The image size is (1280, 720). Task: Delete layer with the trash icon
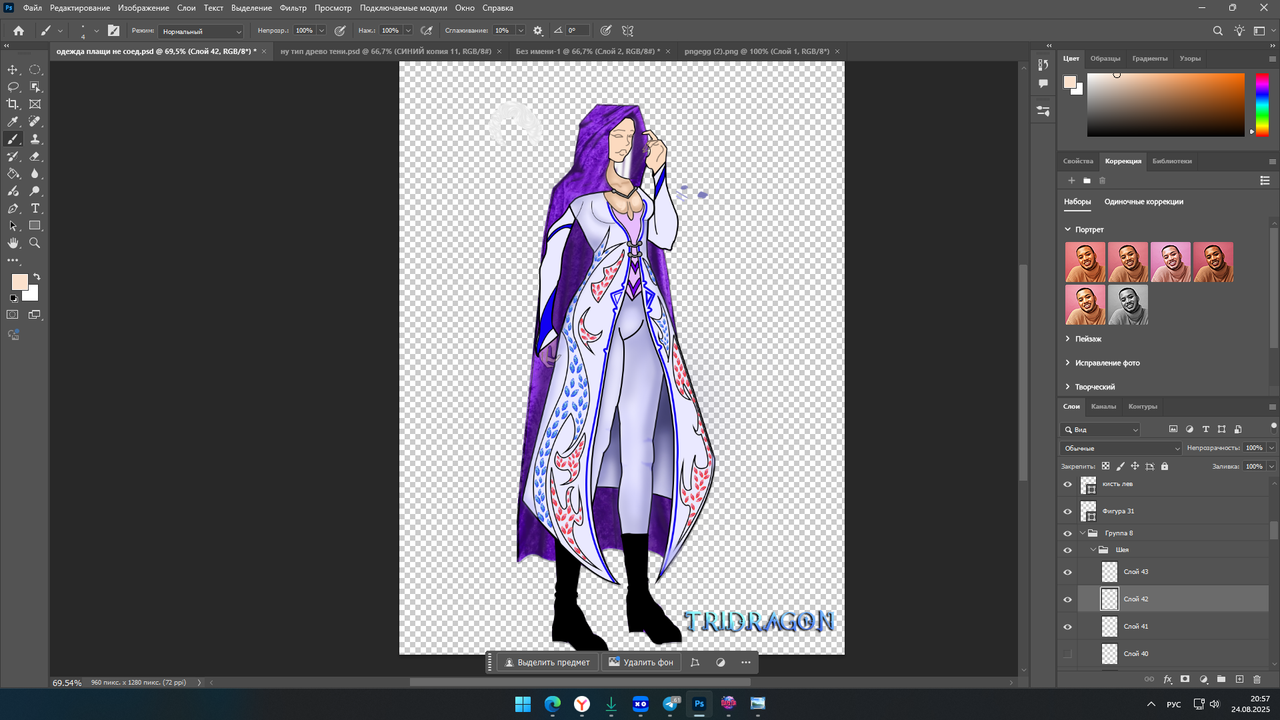click(1257, 679)
